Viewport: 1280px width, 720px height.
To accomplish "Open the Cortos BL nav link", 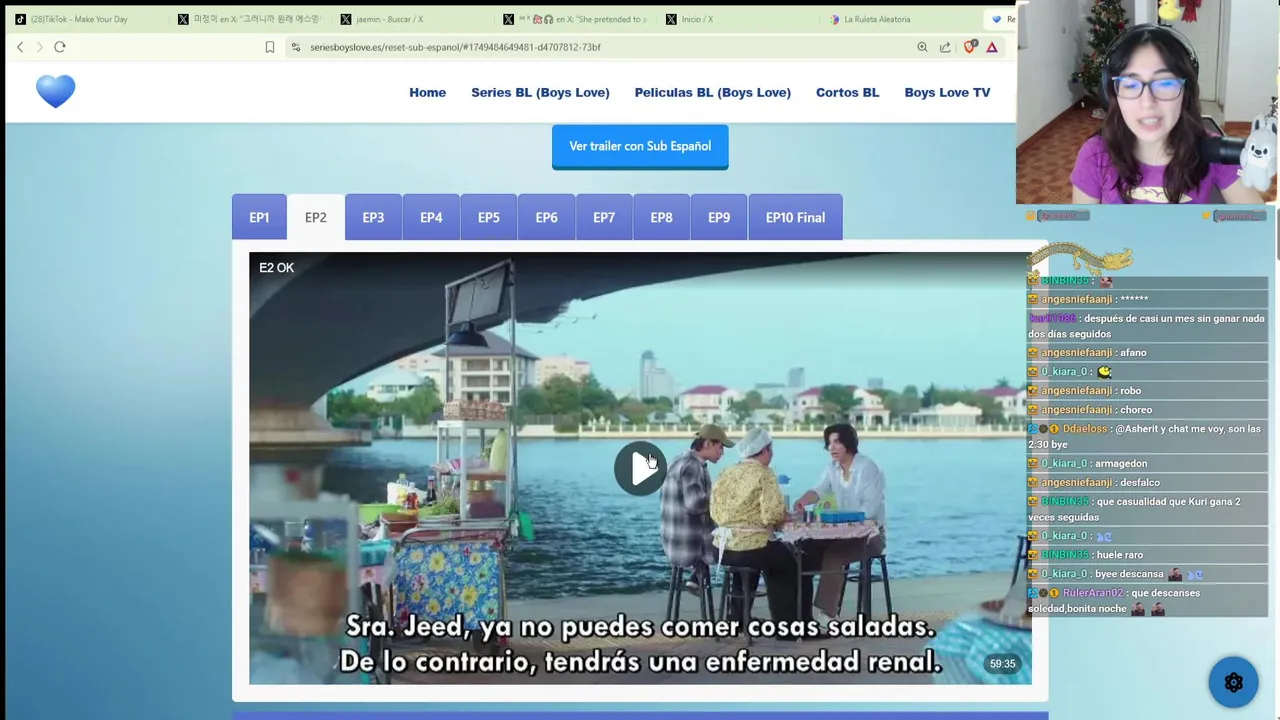I will click(x=847, y=92).
